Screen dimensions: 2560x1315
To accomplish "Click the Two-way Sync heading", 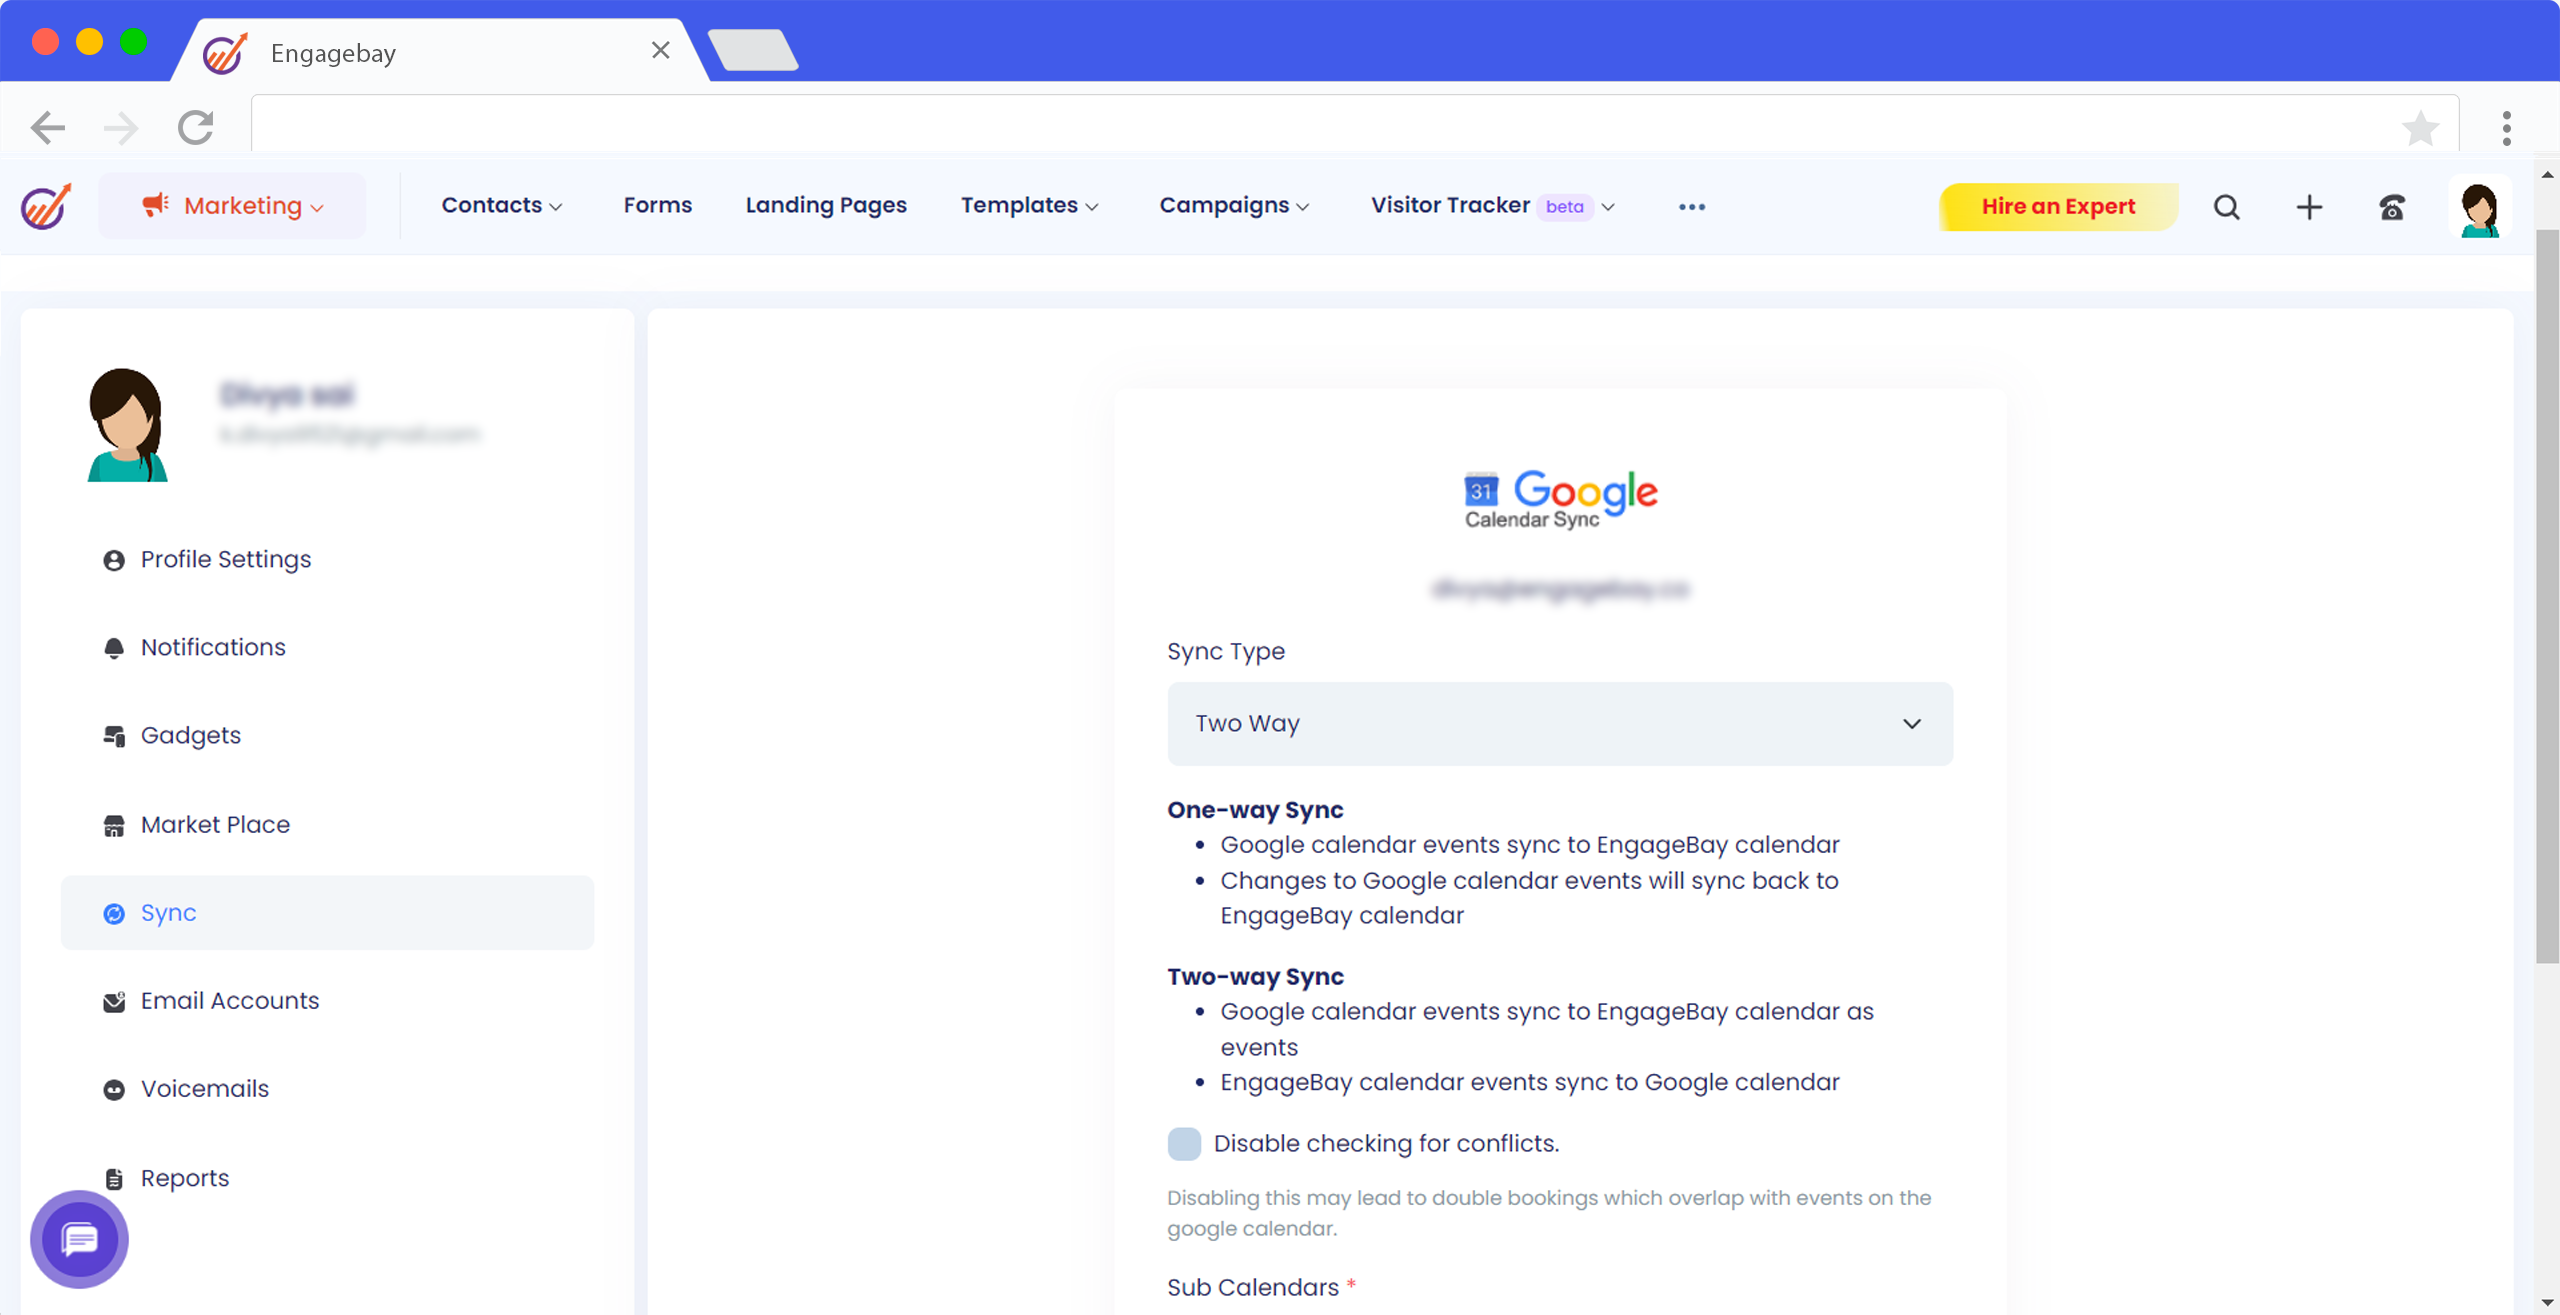I will (x=1255, y=977).
